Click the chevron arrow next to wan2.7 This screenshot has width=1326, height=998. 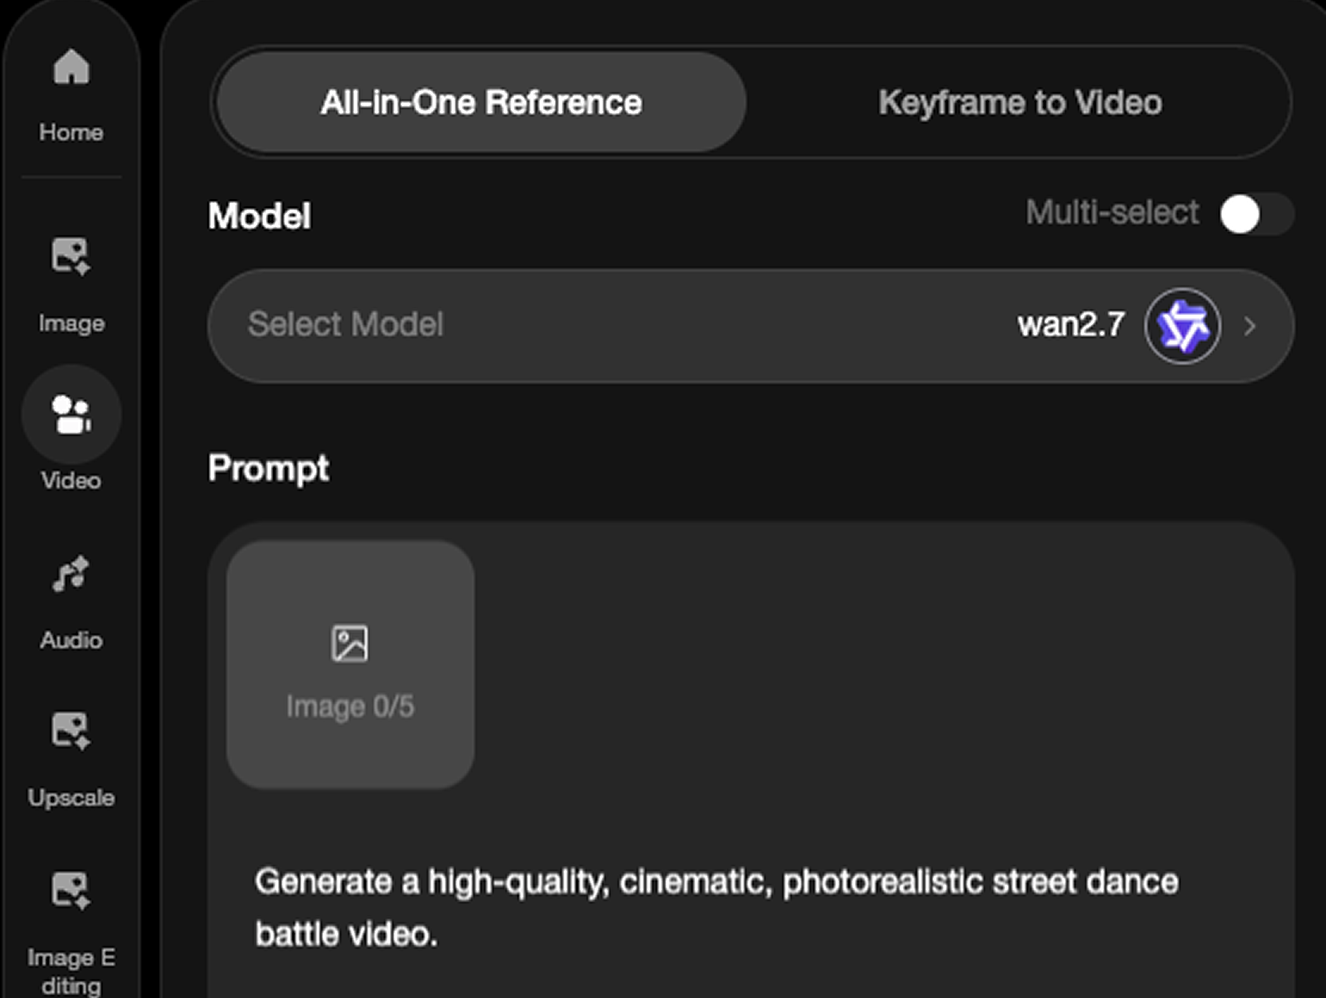(1250, 326)
